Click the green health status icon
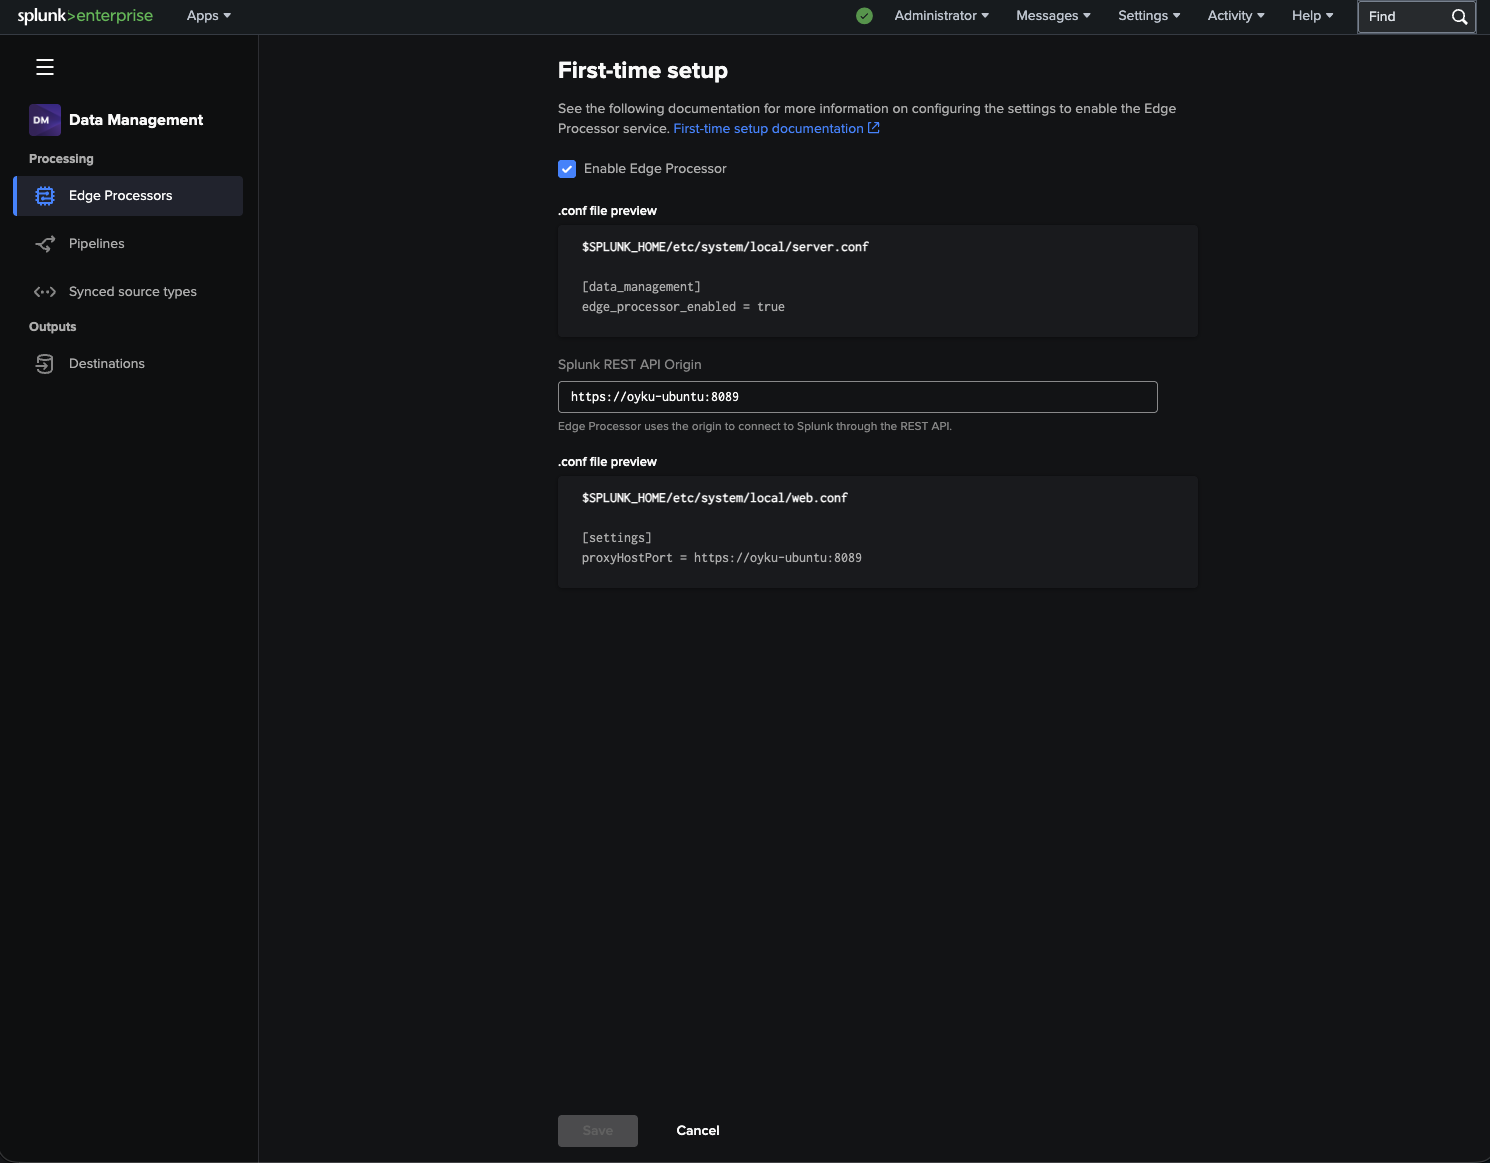 (x=865, y=16)
